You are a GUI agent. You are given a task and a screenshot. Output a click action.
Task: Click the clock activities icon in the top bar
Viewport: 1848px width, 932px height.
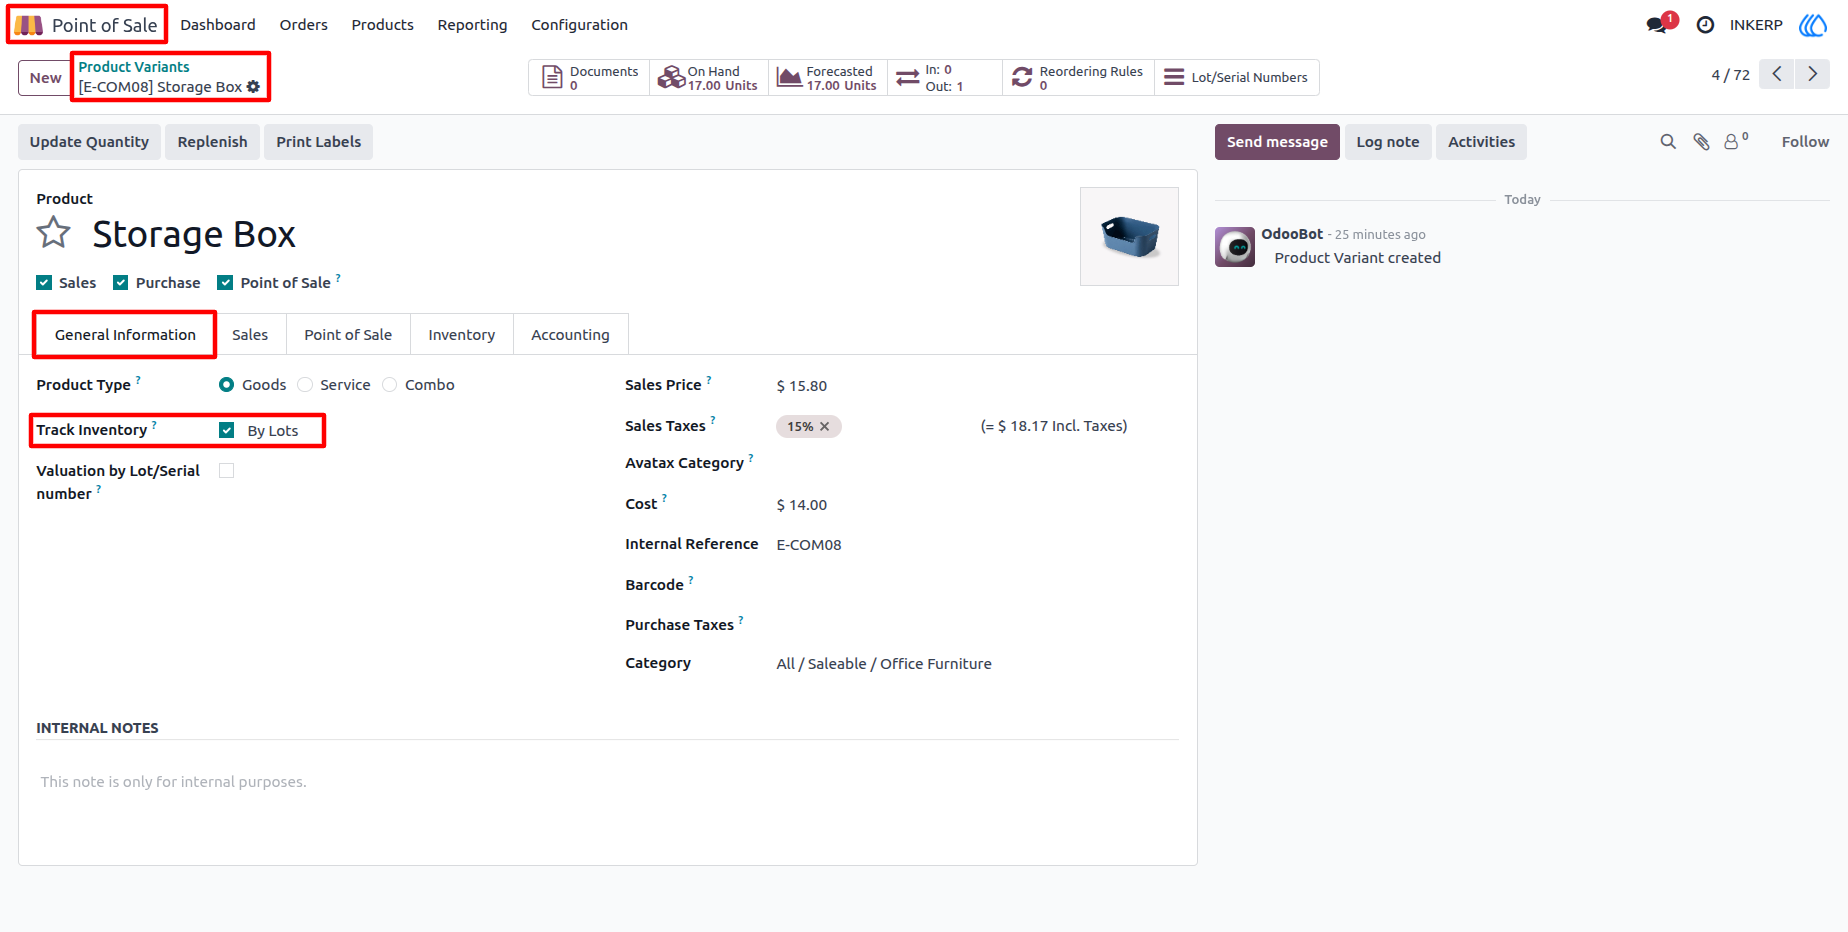click(1705, 25)
